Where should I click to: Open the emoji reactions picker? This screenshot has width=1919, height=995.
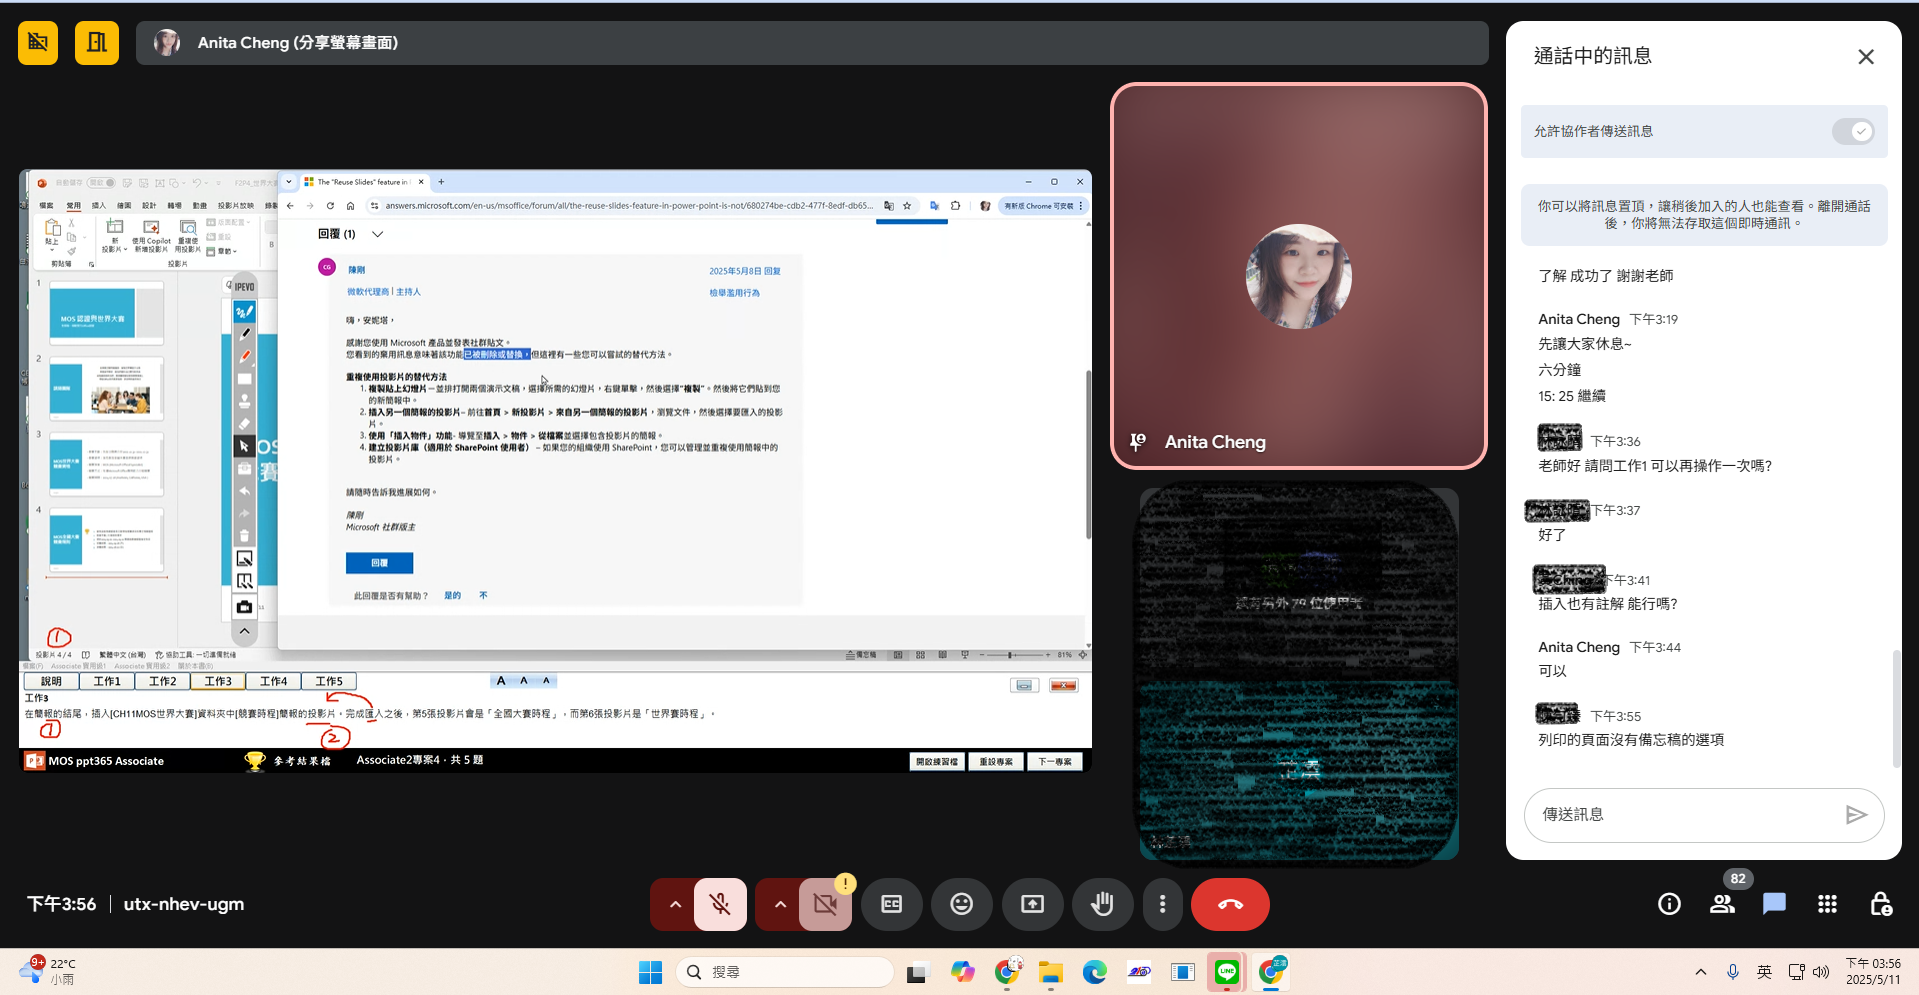click(x=961, y=904)
